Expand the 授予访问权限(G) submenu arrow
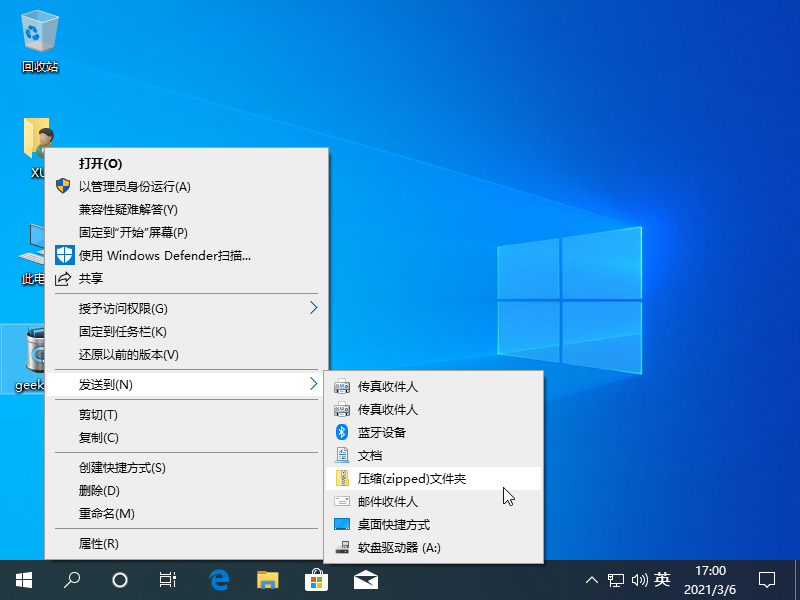800x600 pixels. coord(313,308)
